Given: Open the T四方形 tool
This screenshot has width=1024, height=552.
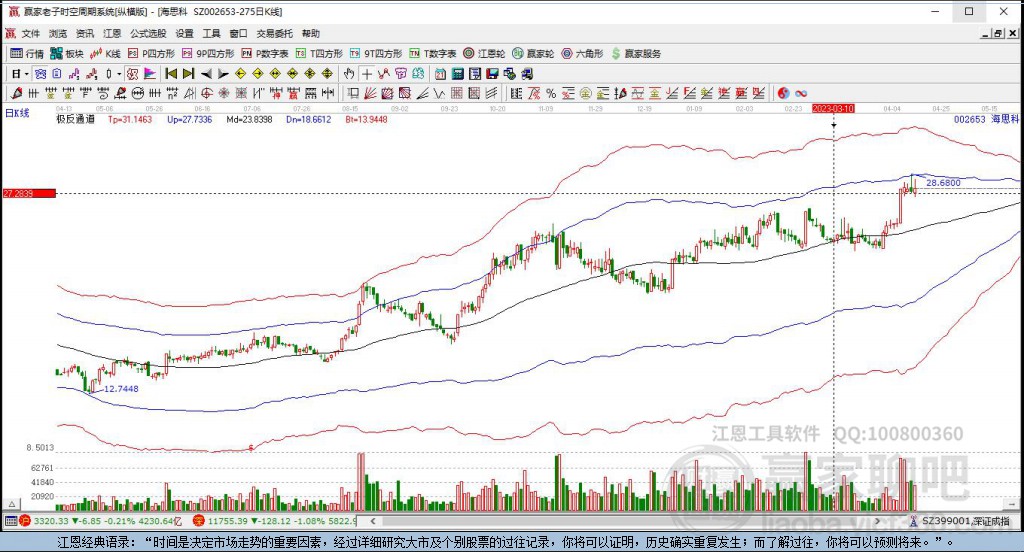Looking at the screenshot, I should point(319,54).
